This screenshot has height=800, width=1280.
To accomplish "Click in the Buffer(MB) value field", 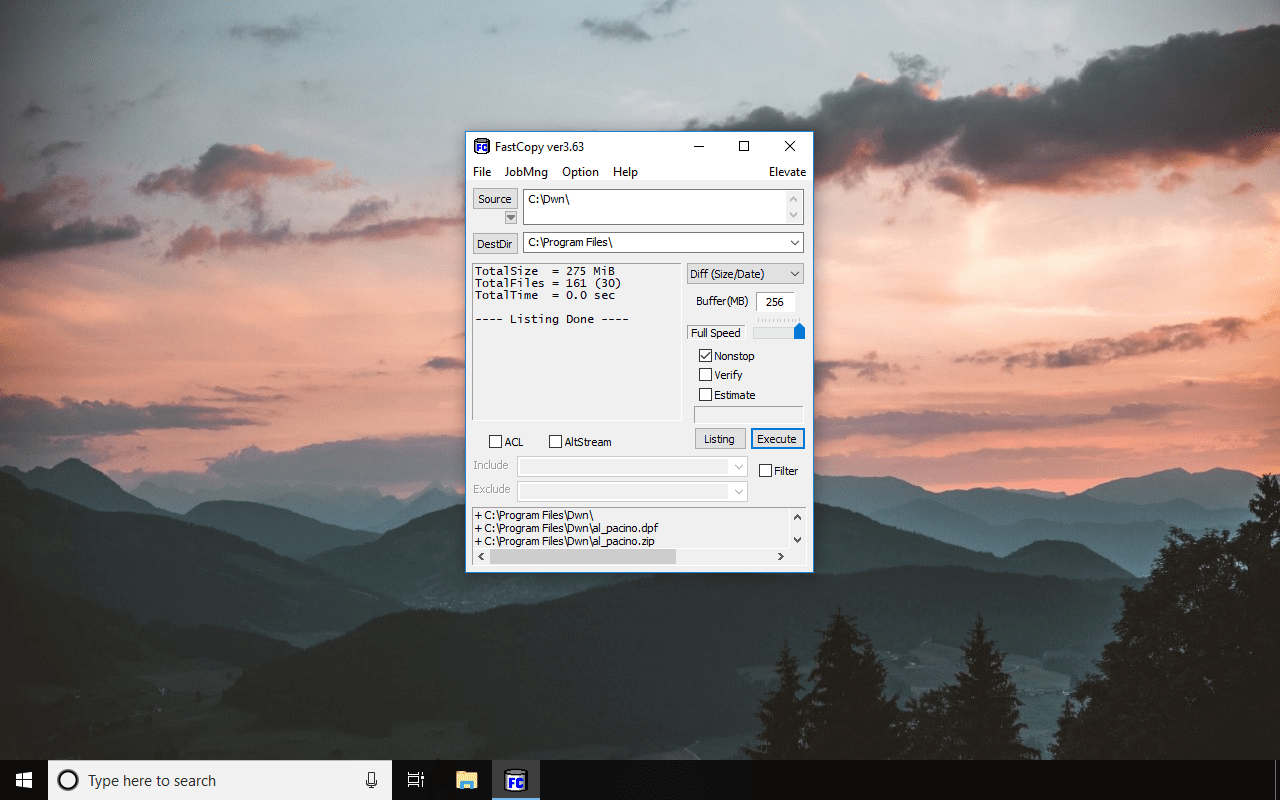I will pos(775,302).
